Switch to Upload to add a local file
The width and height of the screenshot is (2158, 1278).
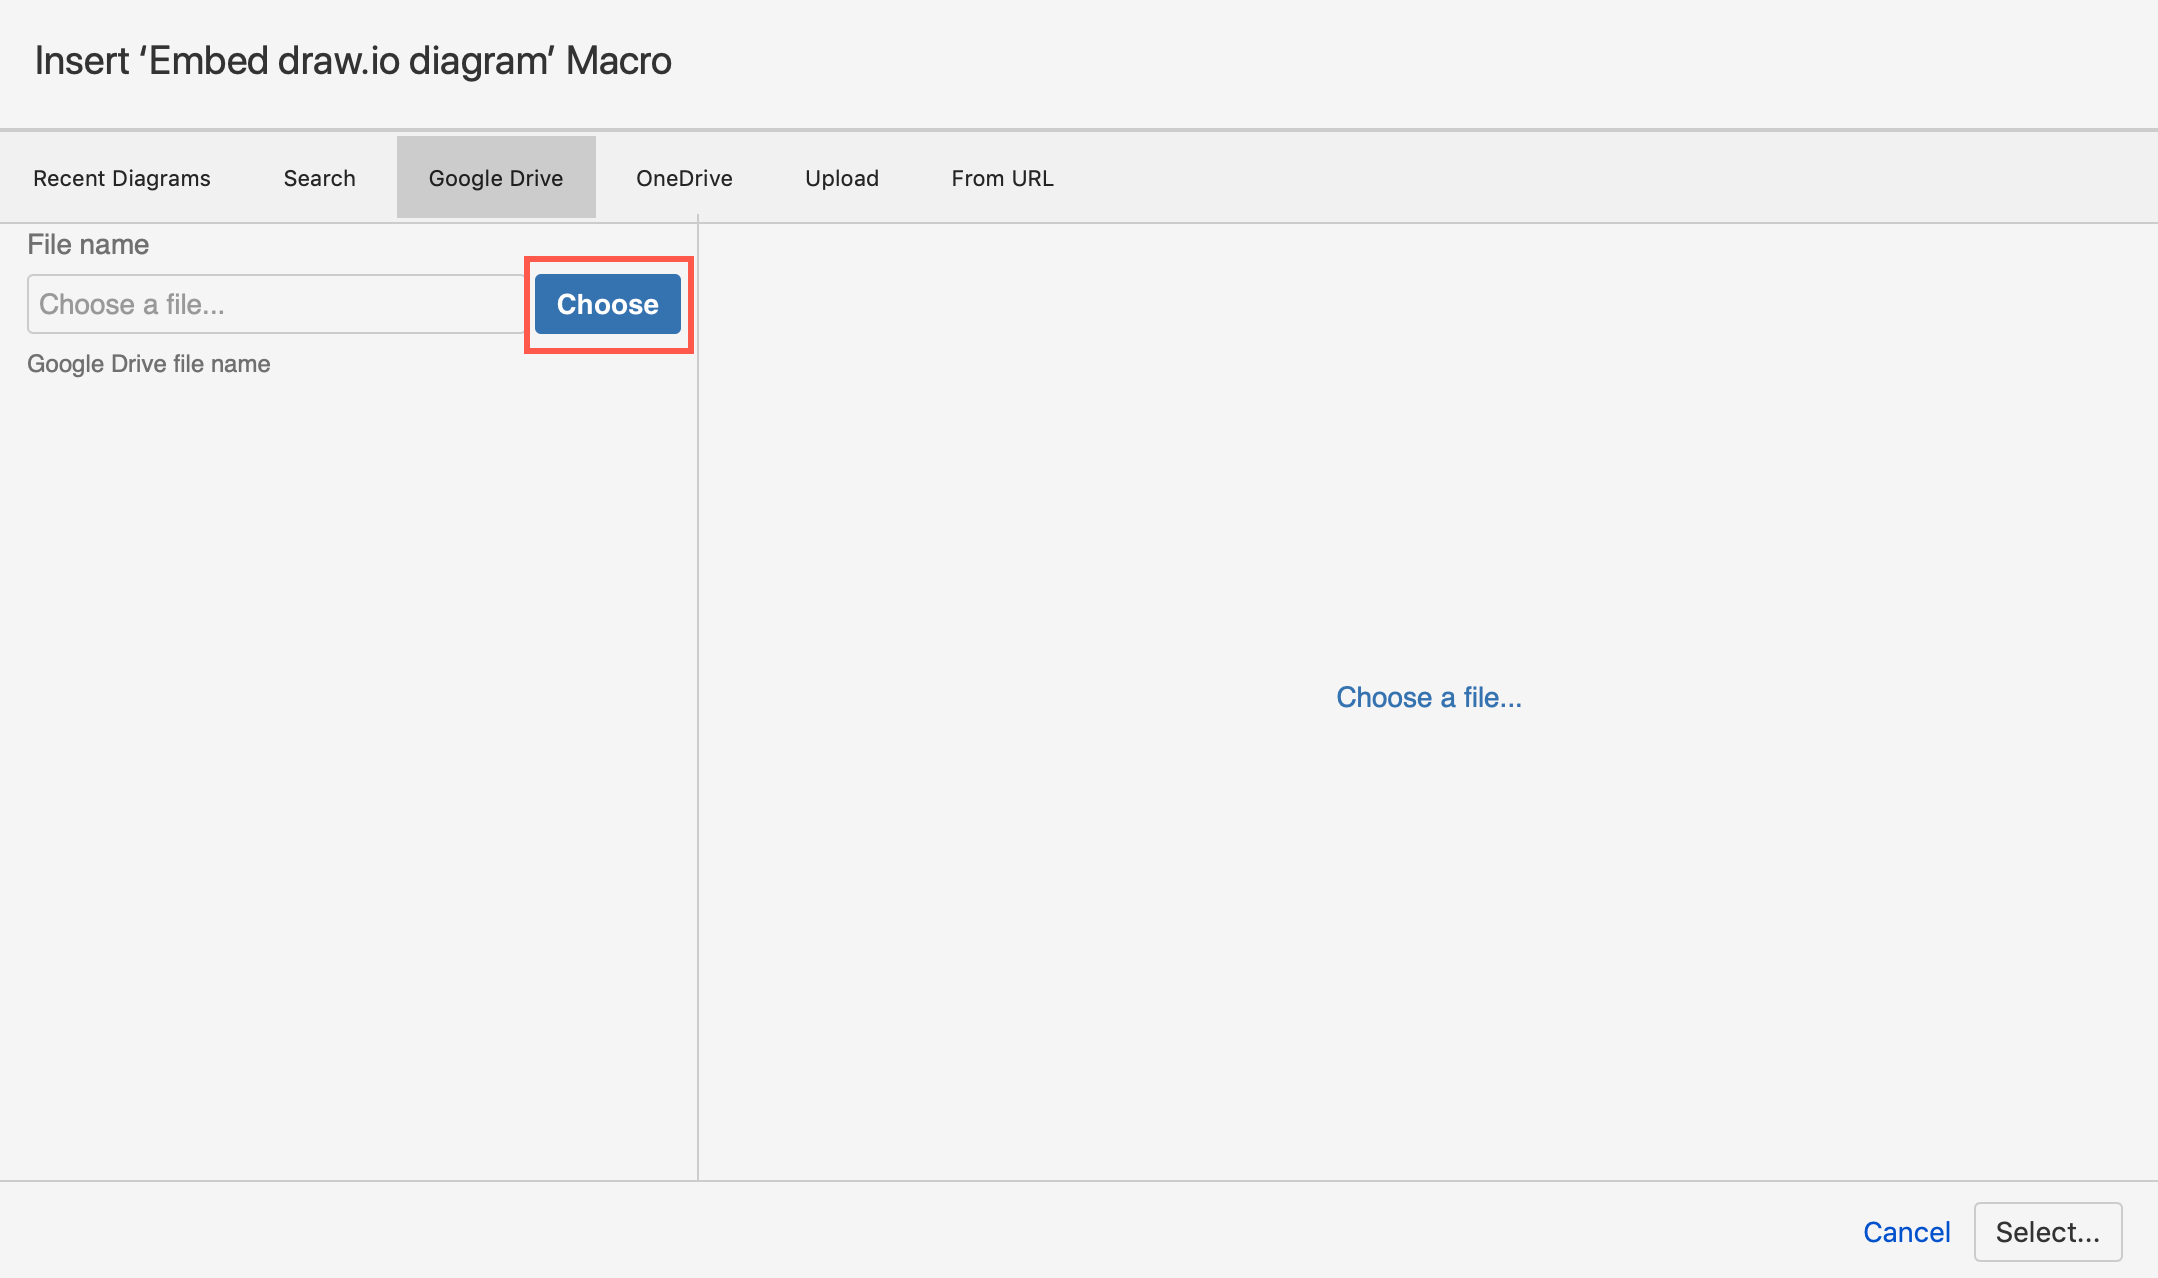841,177
